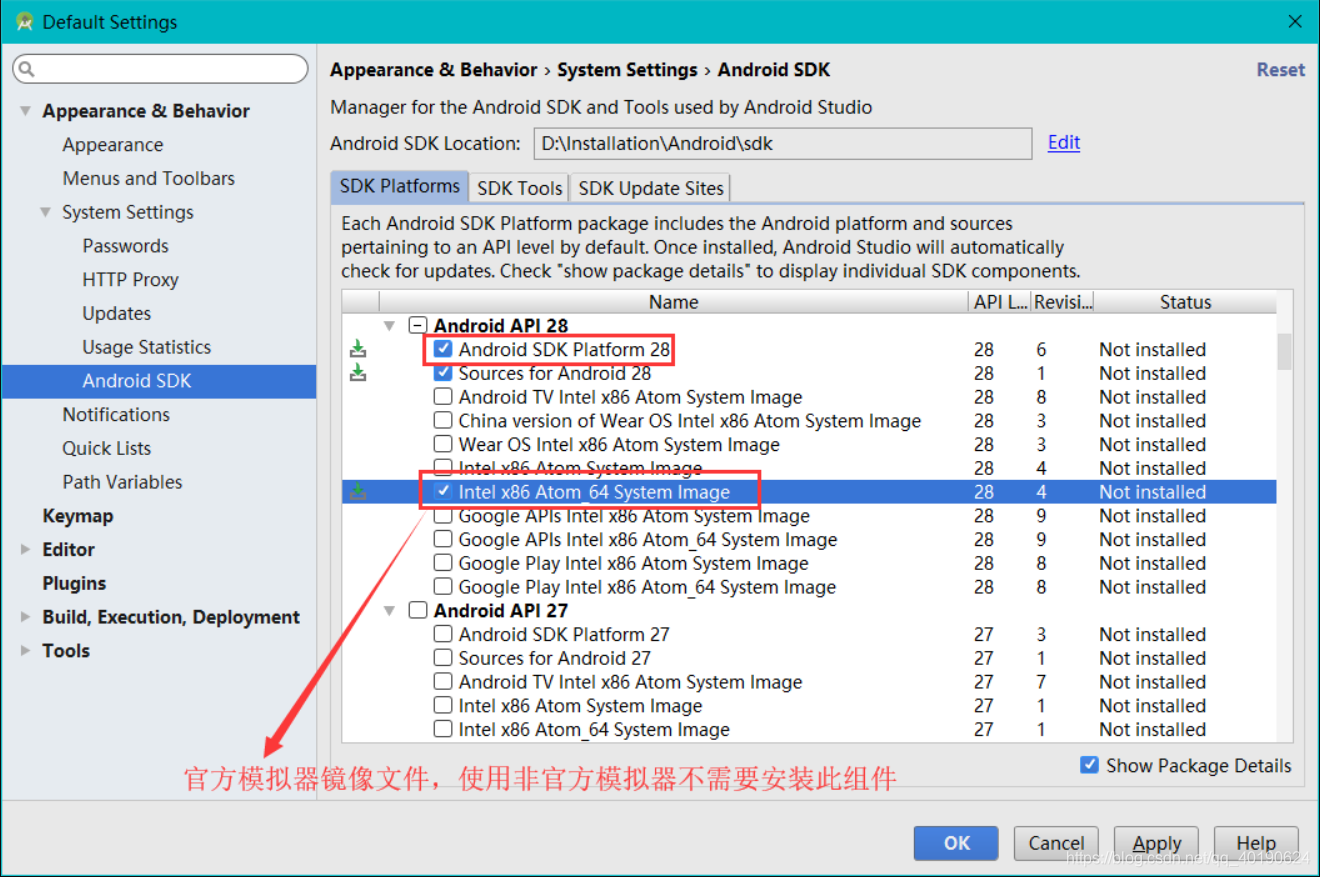Check China version of Wear OS system image

tap(443, 421)
